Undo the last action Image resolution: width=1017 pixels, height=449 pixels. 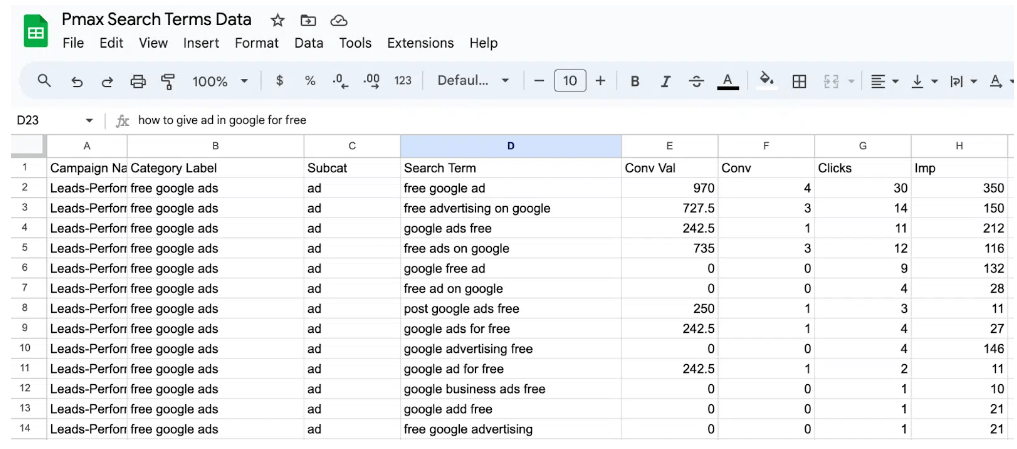(x=77, y=81)
